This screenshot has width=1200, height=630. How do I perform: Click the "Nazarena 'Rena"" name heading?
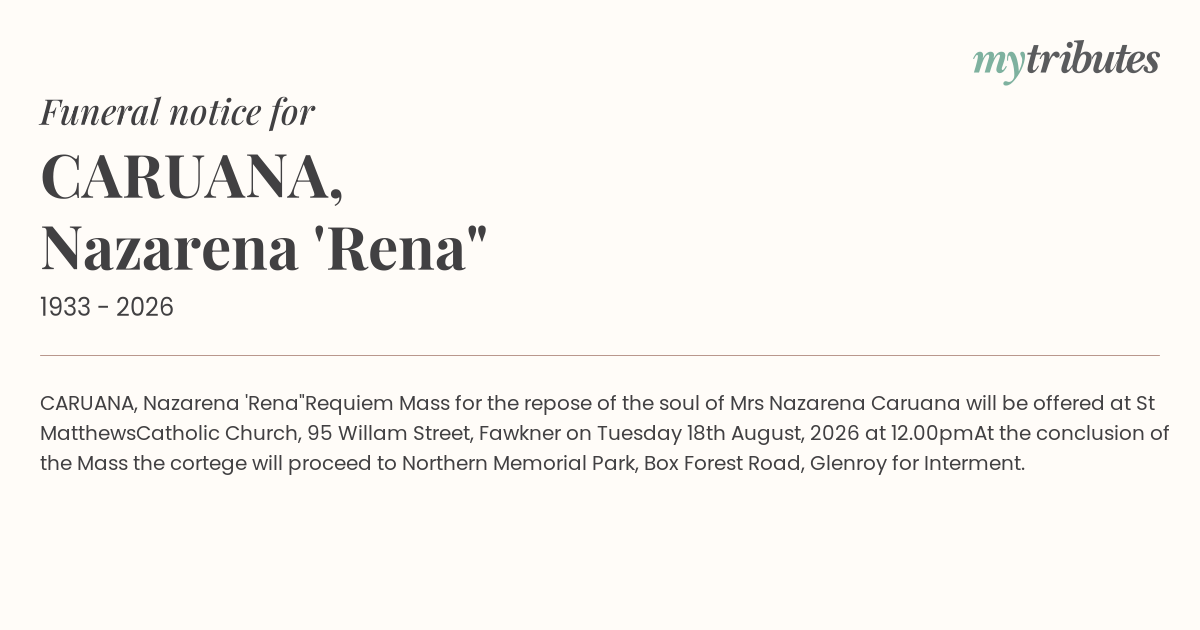[264, 248]
